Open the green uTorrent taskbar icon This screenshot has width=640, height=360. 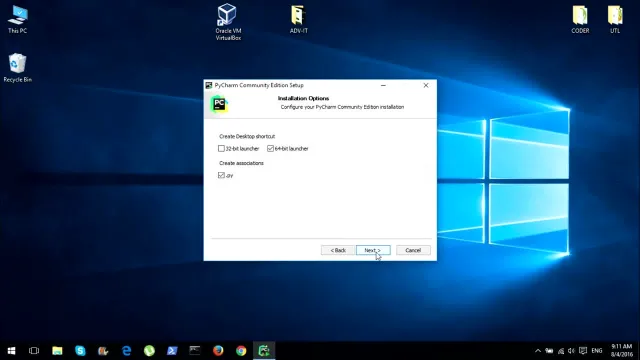coord(149,351)
